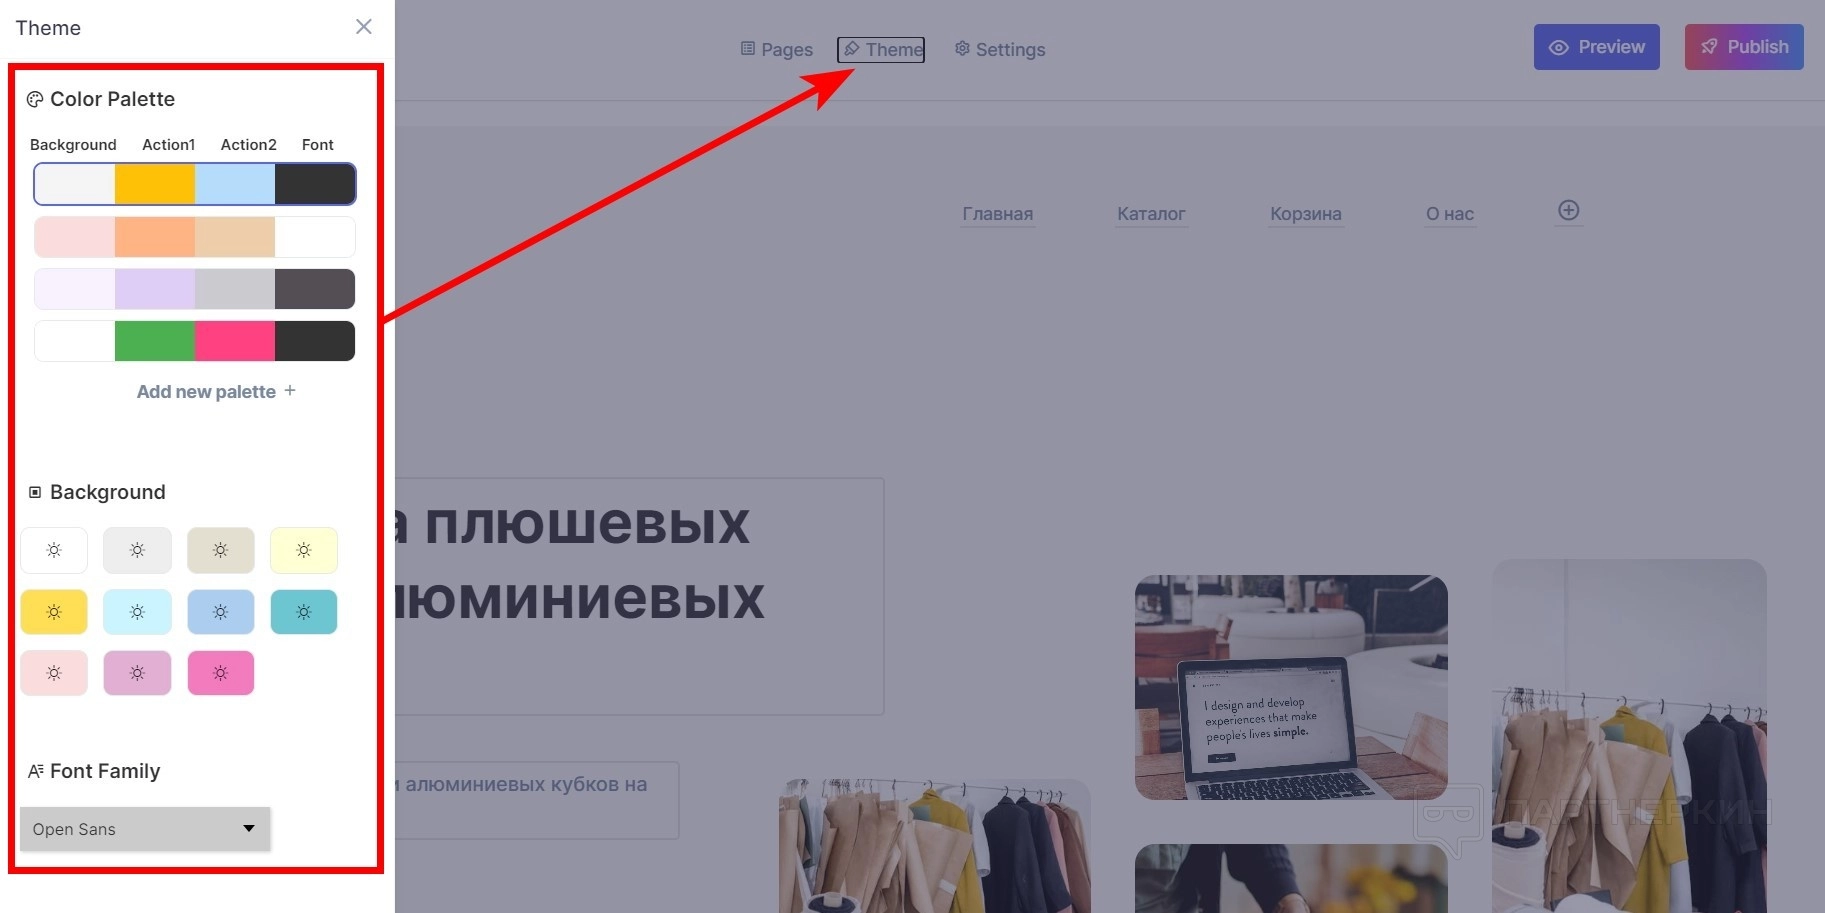The height and width of the screenshot is (913, 1825).
Task: Click the yellow Action1 swatch in first palette
Action: pos(155,184)
